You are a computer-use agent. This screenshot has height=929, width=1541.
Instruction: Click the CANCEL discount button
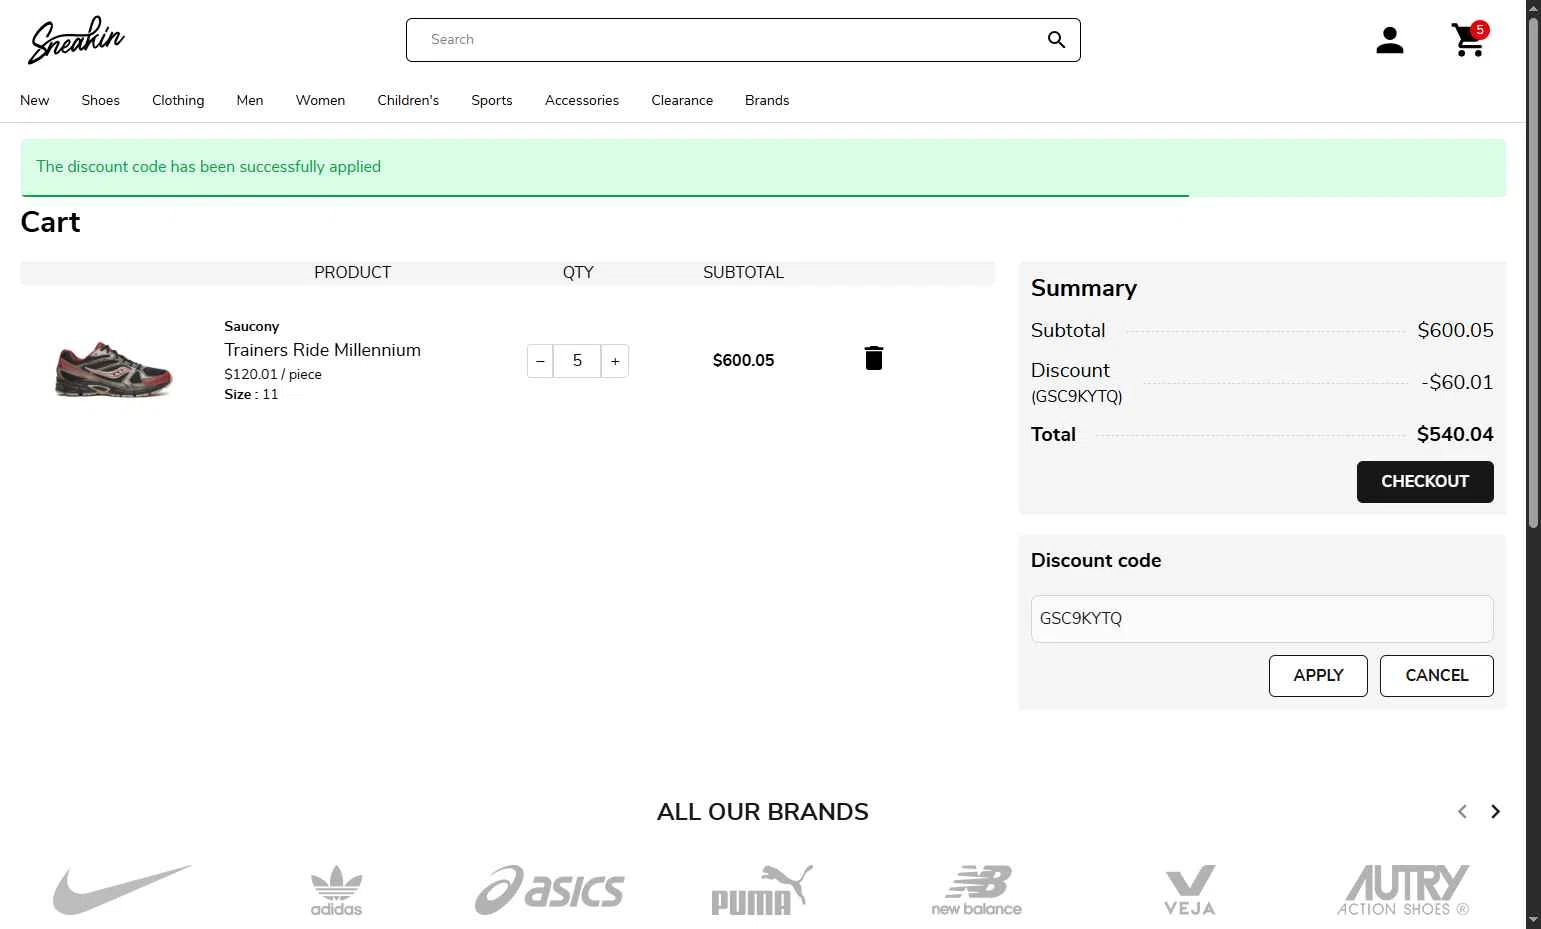(x=1437, y=676)
